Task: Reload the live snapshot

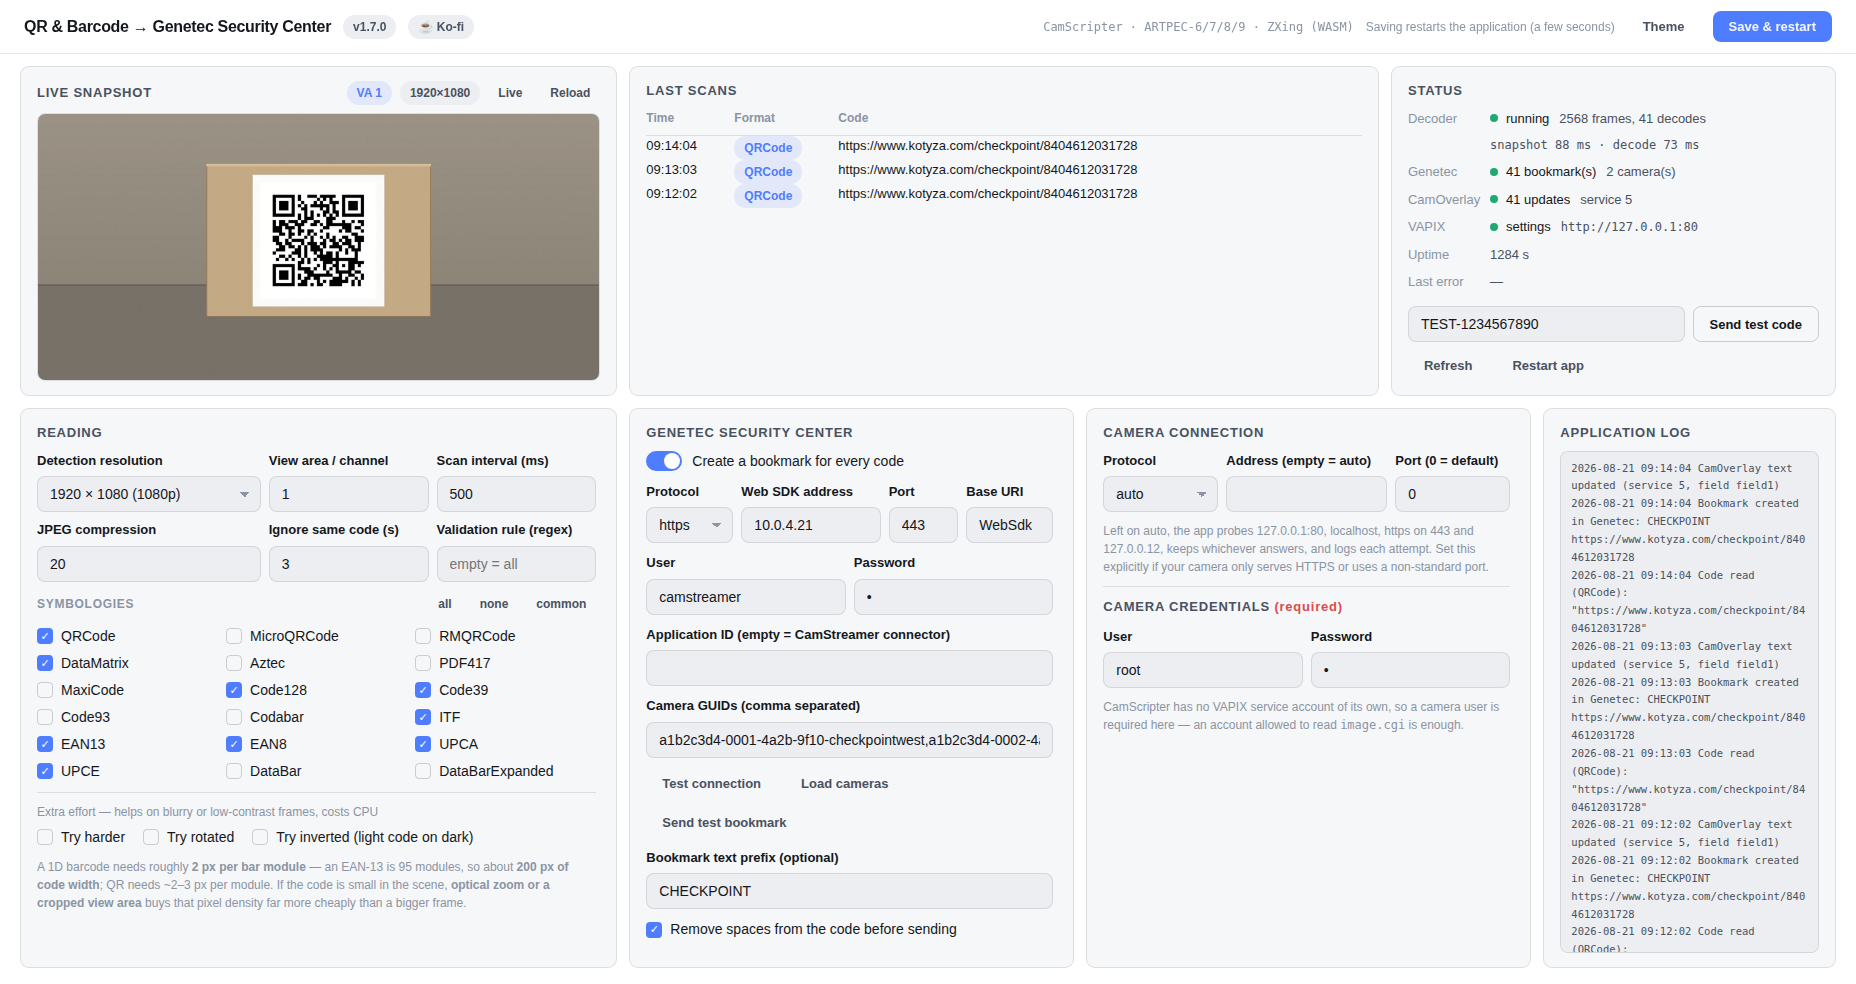Action: (x=570, y=93)
